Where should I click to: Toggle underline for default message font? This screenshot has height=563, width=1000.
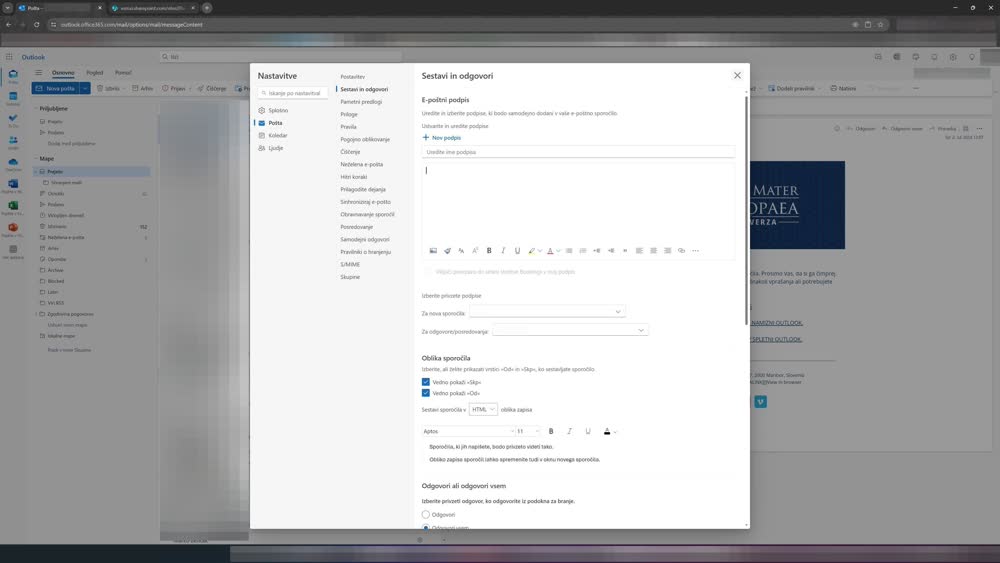(588, 431)
